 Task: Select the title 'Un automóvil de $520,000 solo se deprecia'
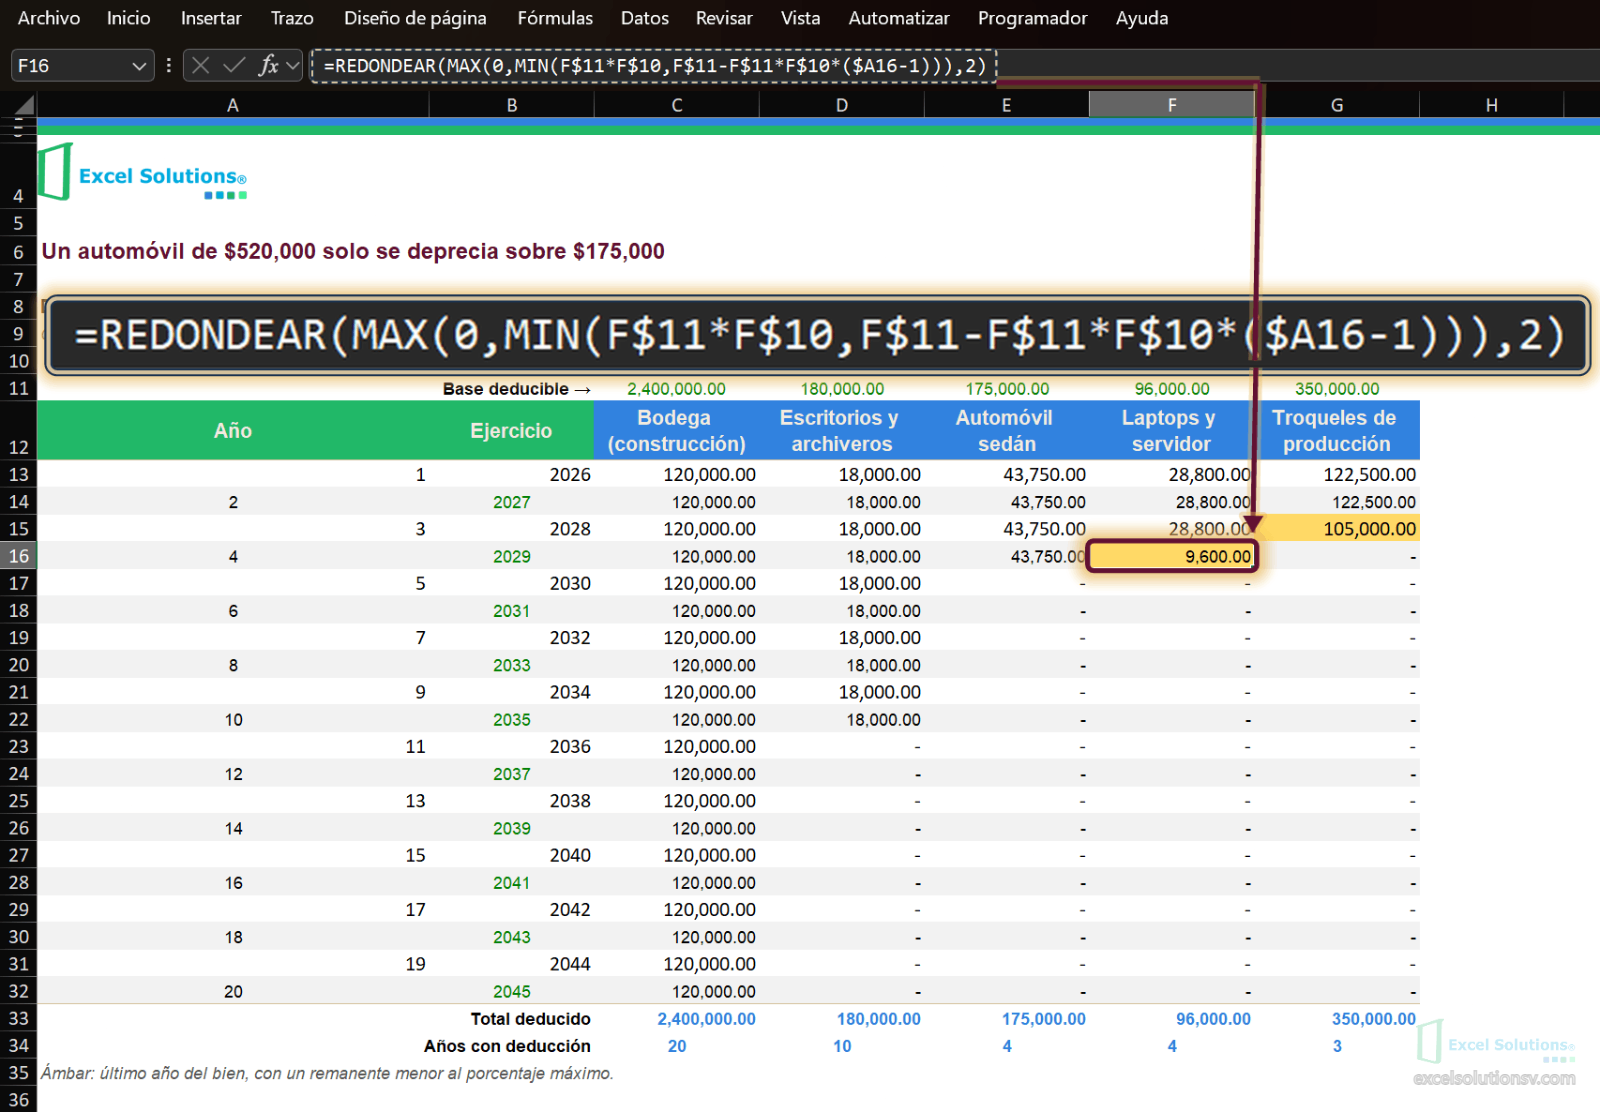pyautogui.click(x=353, y=251)
